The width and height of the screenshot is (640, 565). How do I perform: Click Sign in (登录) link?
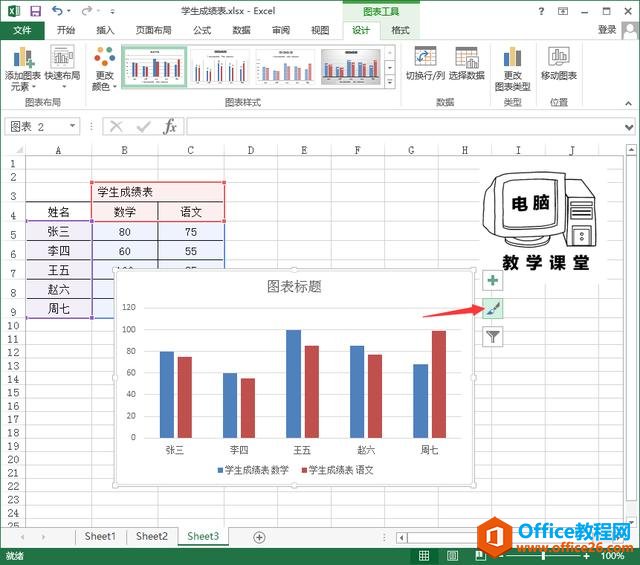607,29
